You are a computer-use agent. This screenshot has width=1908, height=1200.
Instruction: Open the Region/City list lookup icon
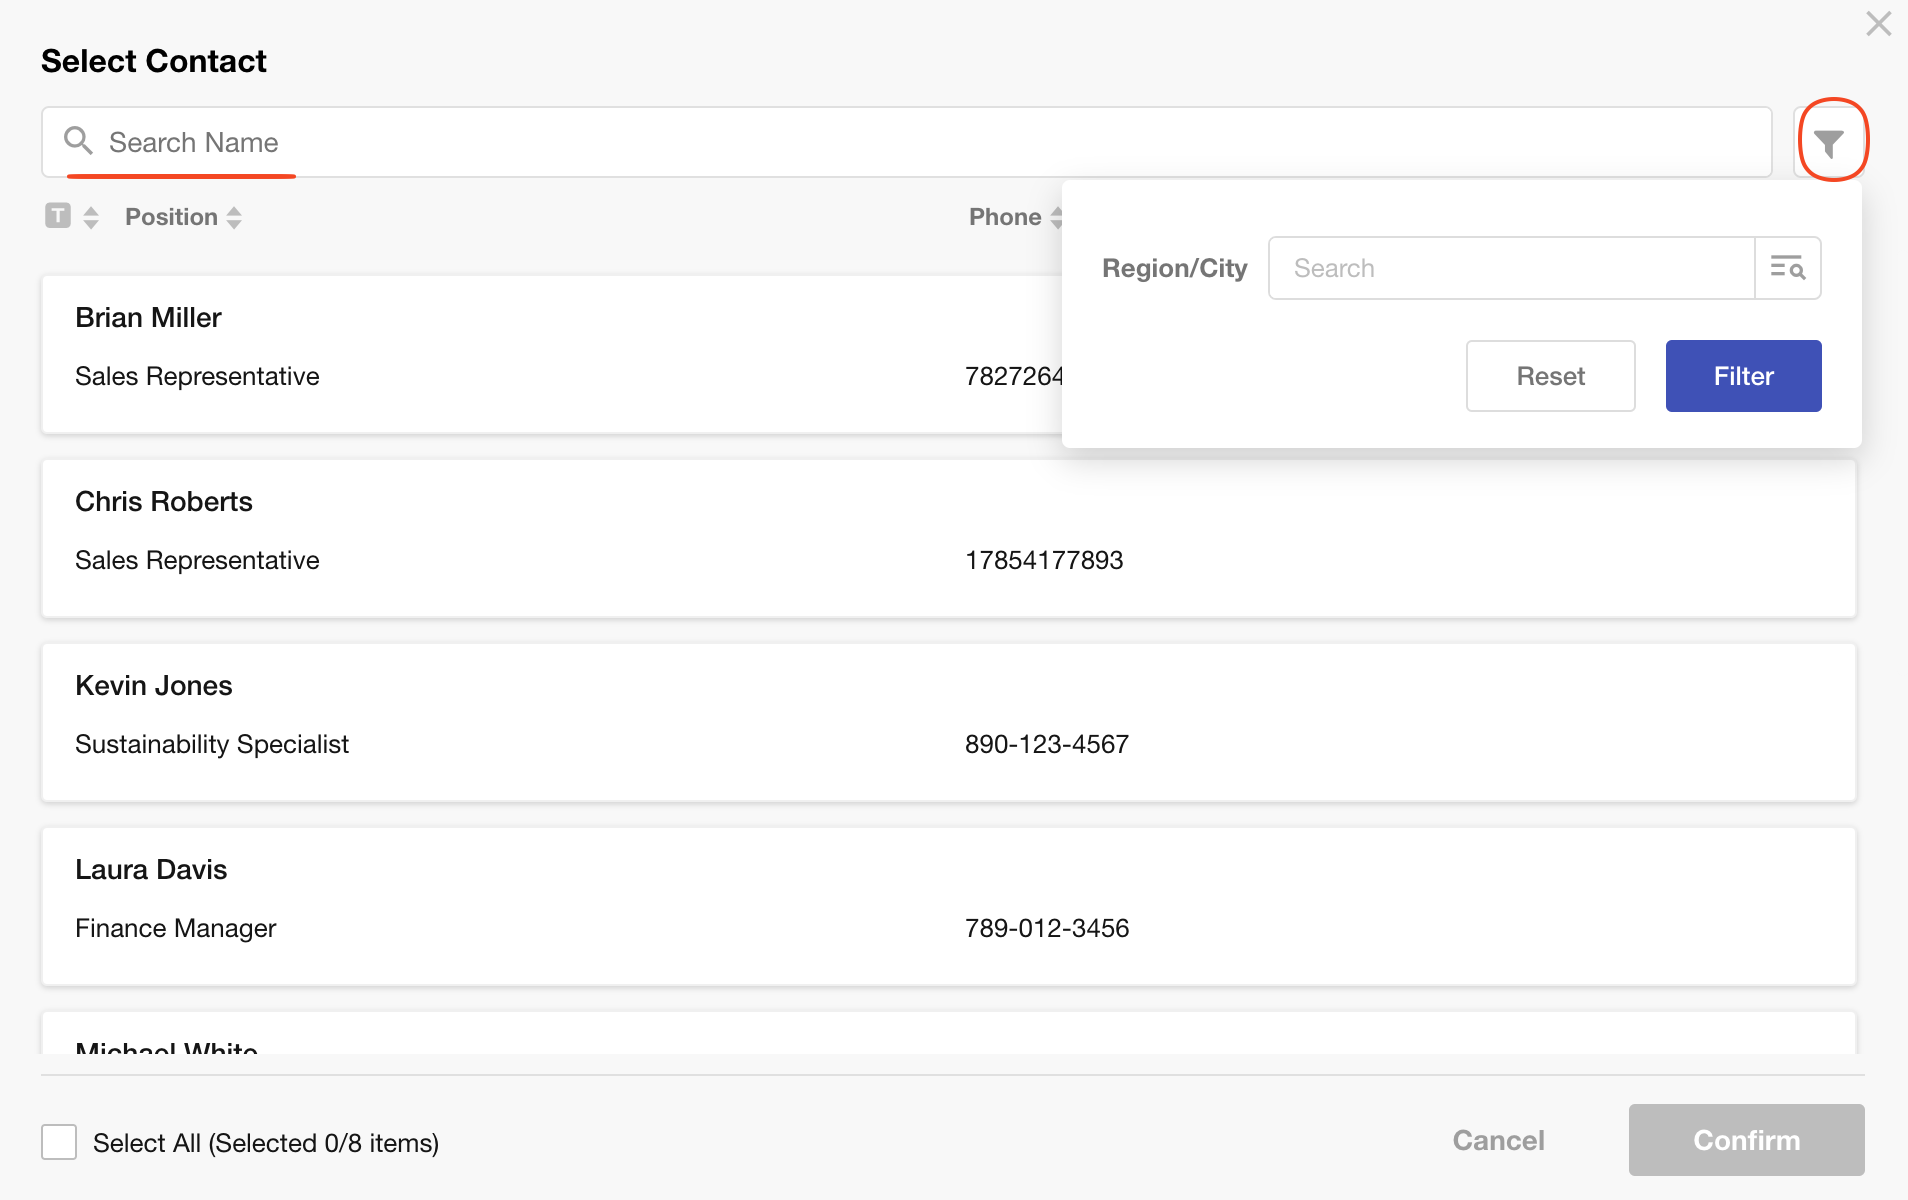pyautogui.click(x=1787, y=268)
